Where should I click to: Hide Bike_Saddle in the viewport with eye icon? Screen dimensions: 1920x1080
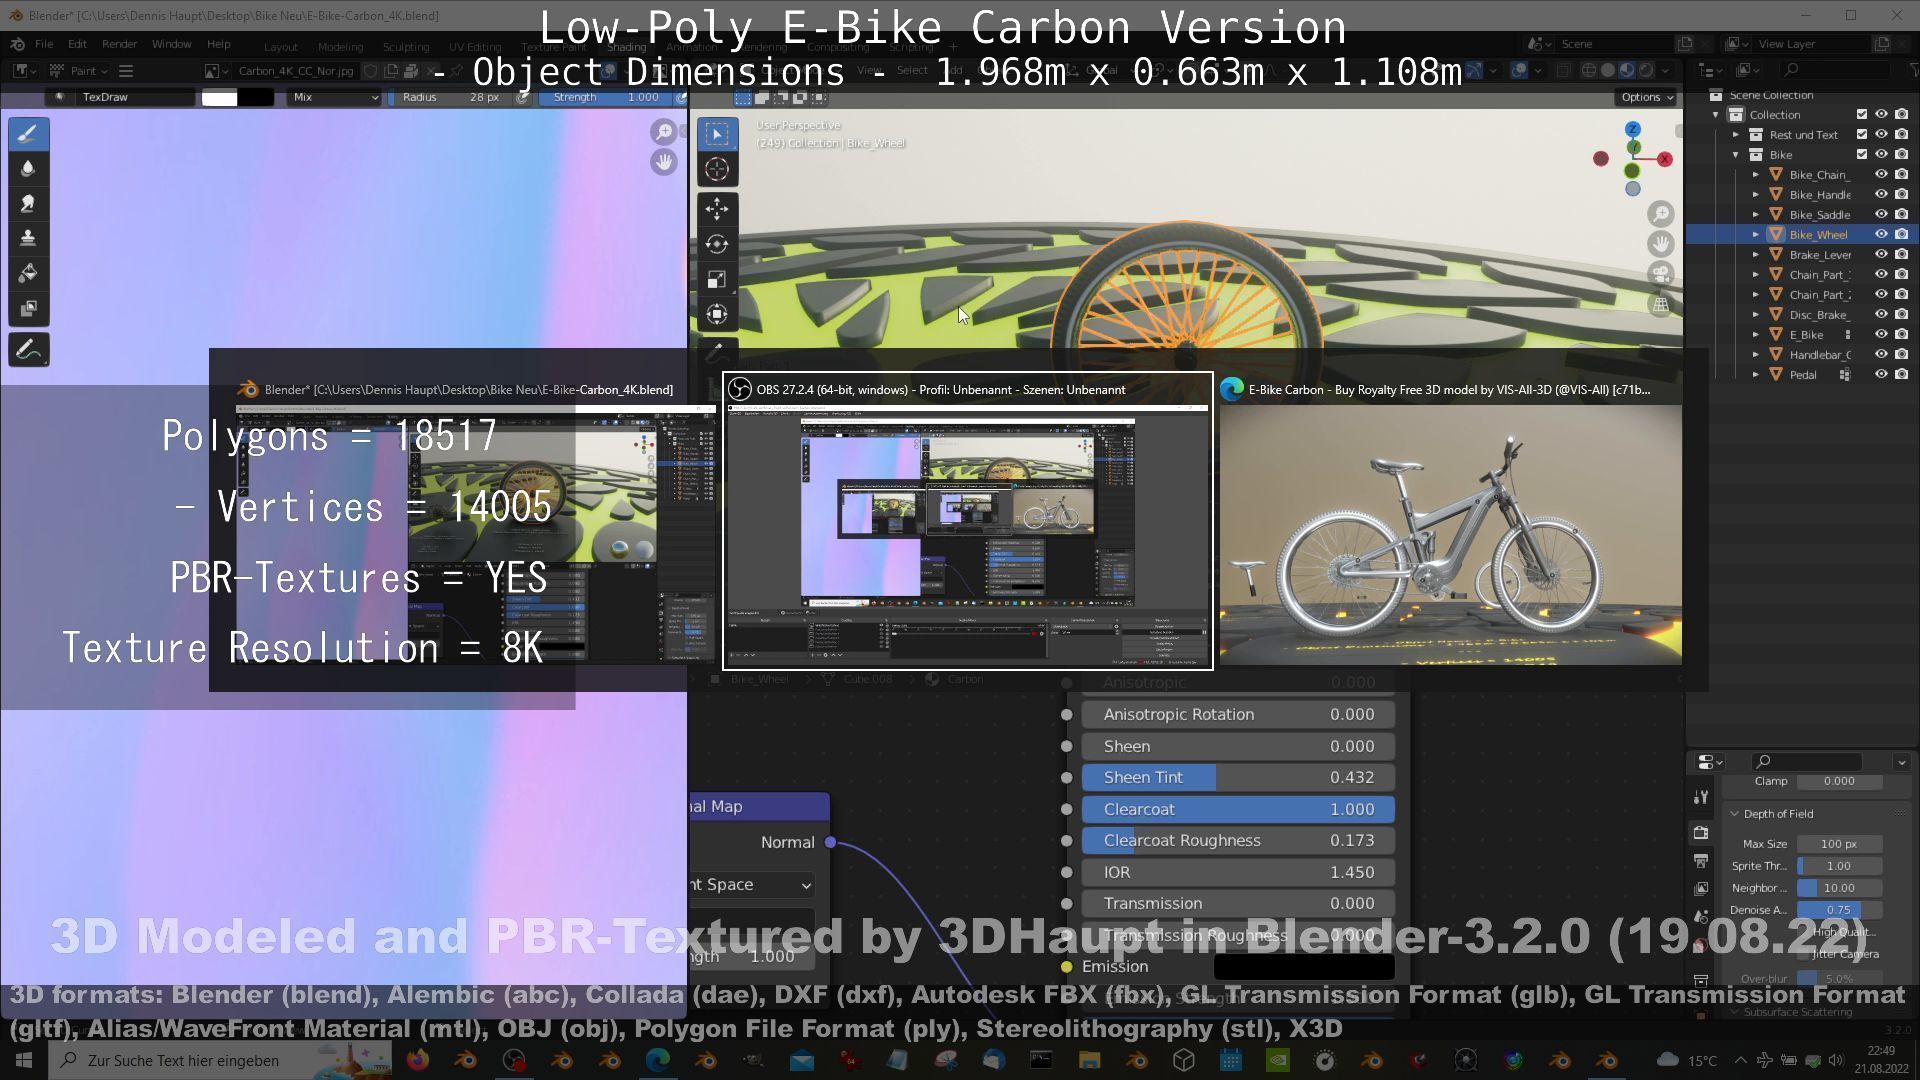tap(1881, 215)
